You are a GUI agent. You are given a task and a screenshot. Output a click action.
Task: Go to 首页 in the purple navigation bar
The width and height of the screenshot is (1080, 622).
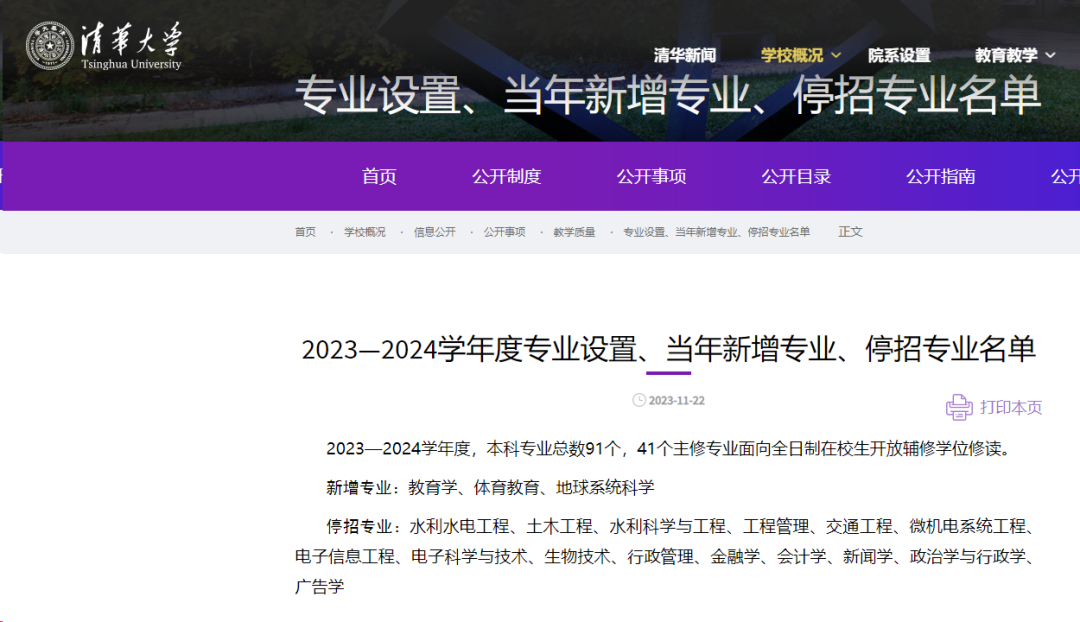click(379, 176)
